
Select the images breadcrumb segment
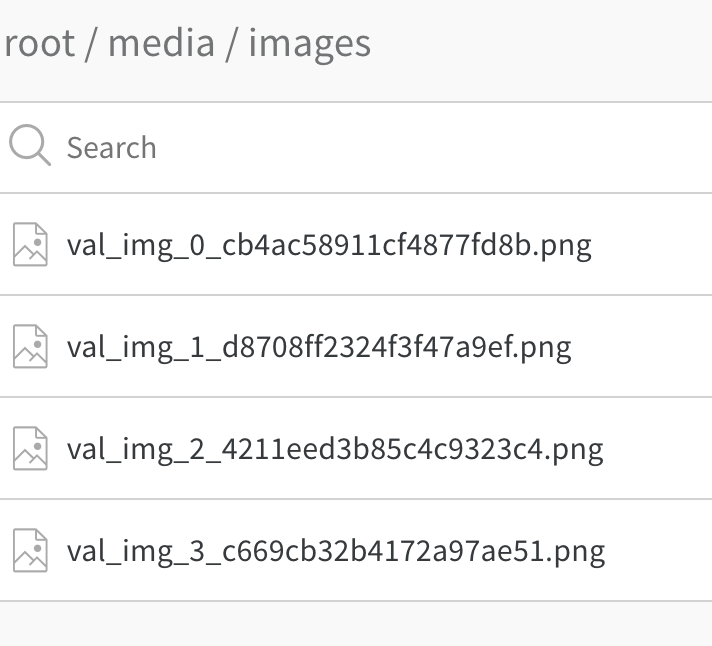tap(310, 44)
